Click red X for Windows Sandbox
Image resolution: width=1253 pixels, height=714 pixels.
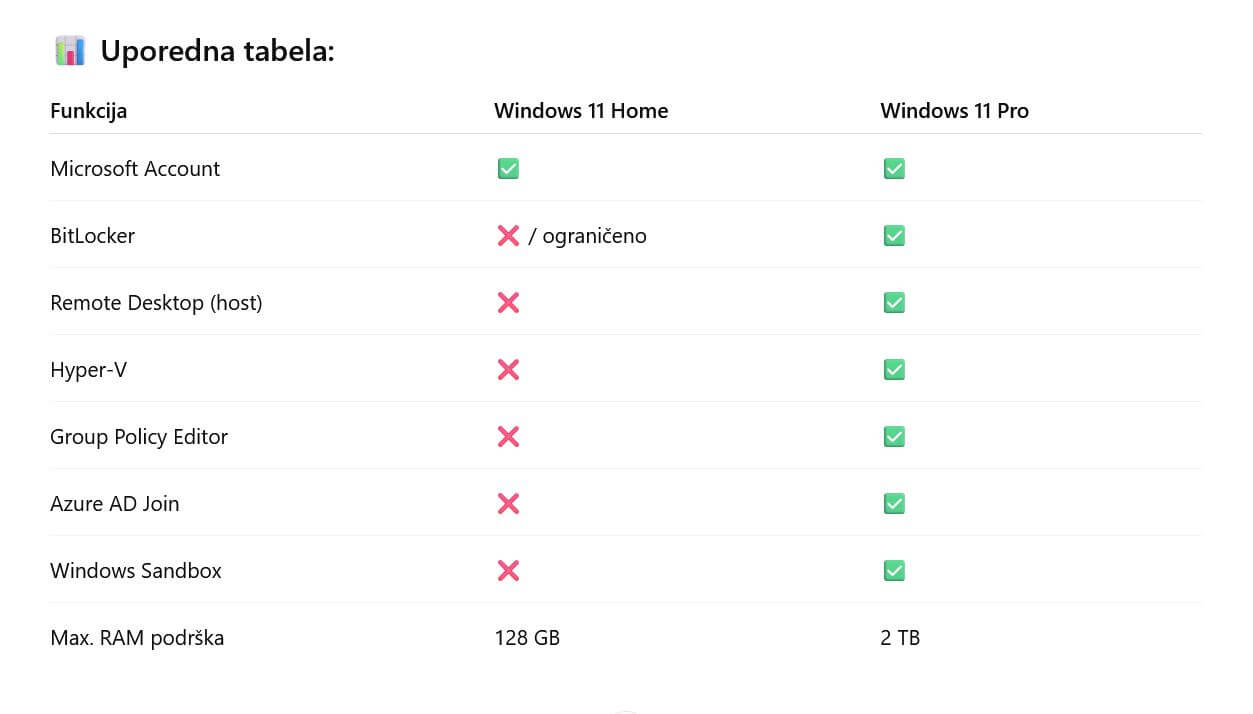click(508, 571)
